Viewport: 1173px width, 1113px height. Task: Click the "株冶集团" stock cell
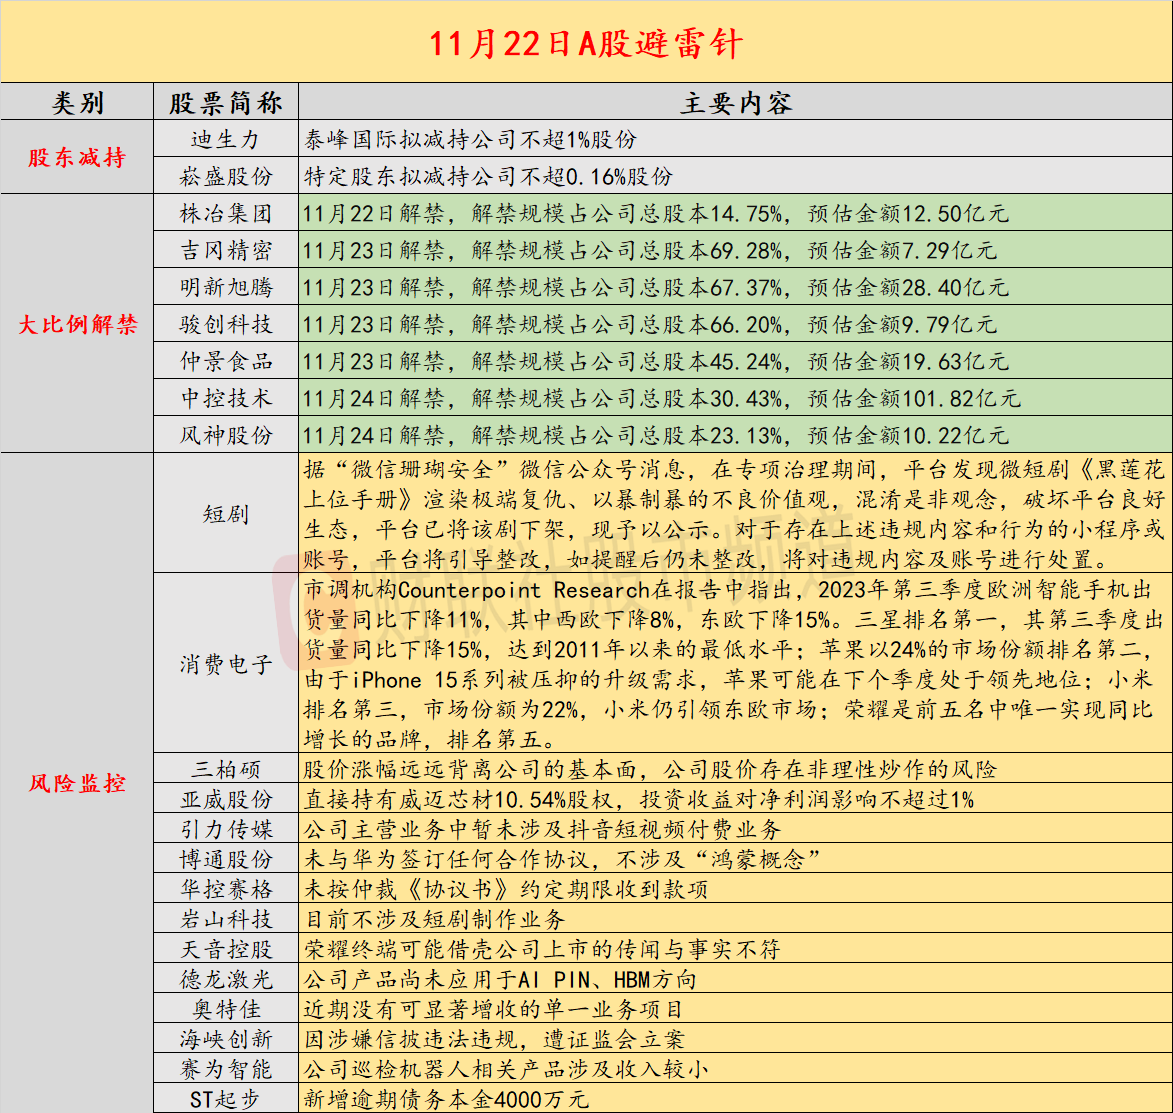point(226,214)
